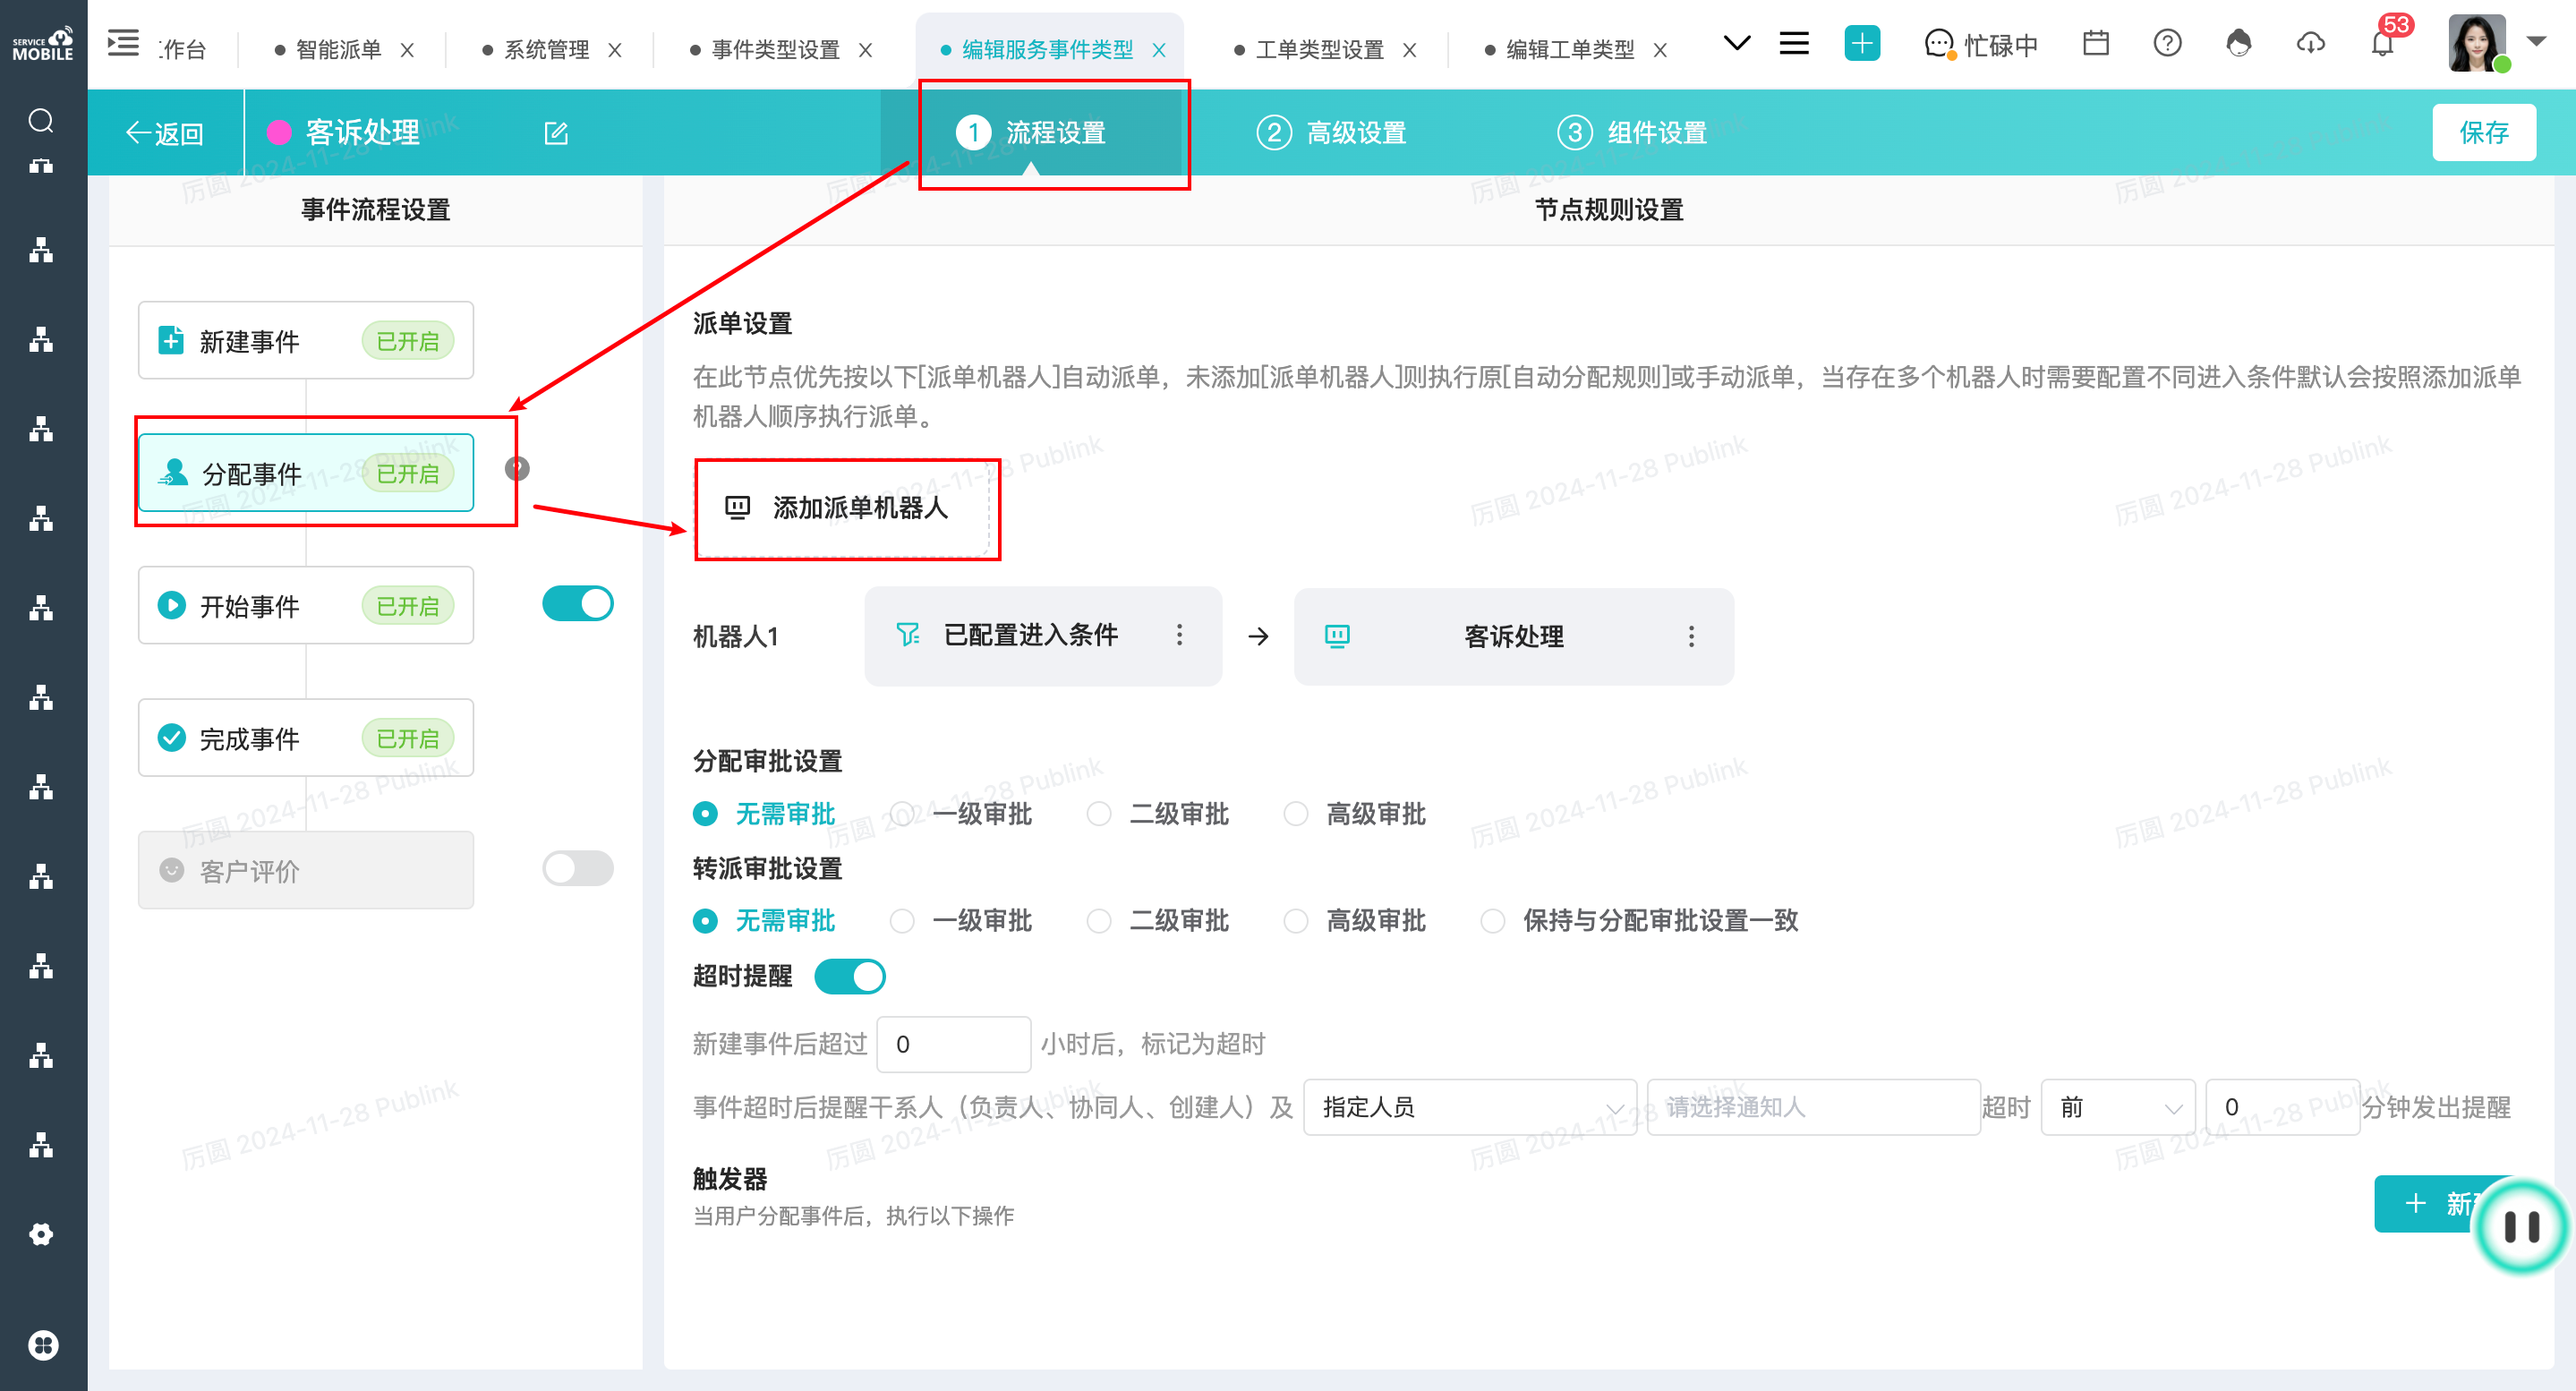Image resolution: width=2576 pixels, height=1391 pixels.
Task: Open the search icon in left sidebar
Action: click(x=41, y=120)
